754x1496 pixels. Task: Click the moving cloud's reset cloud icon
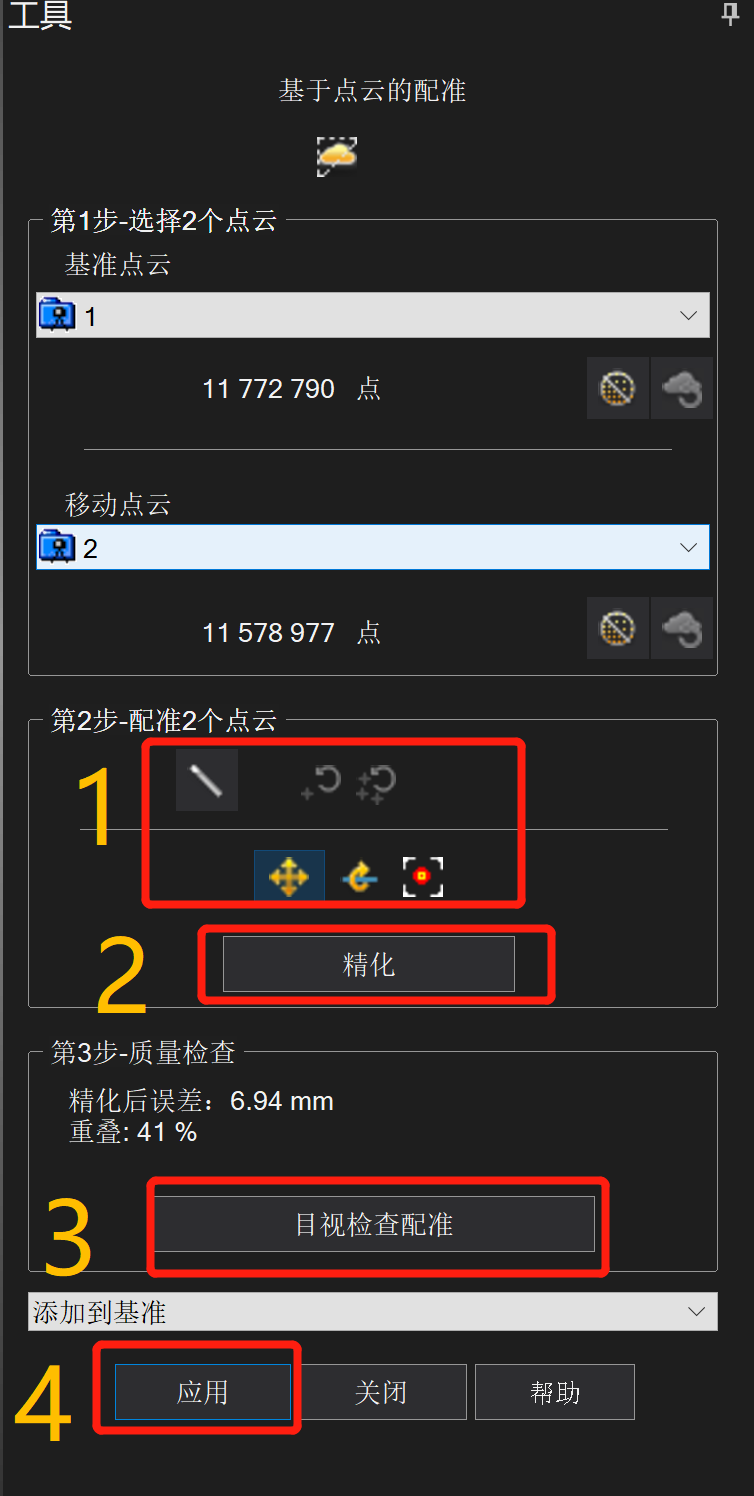coord(682,628)
